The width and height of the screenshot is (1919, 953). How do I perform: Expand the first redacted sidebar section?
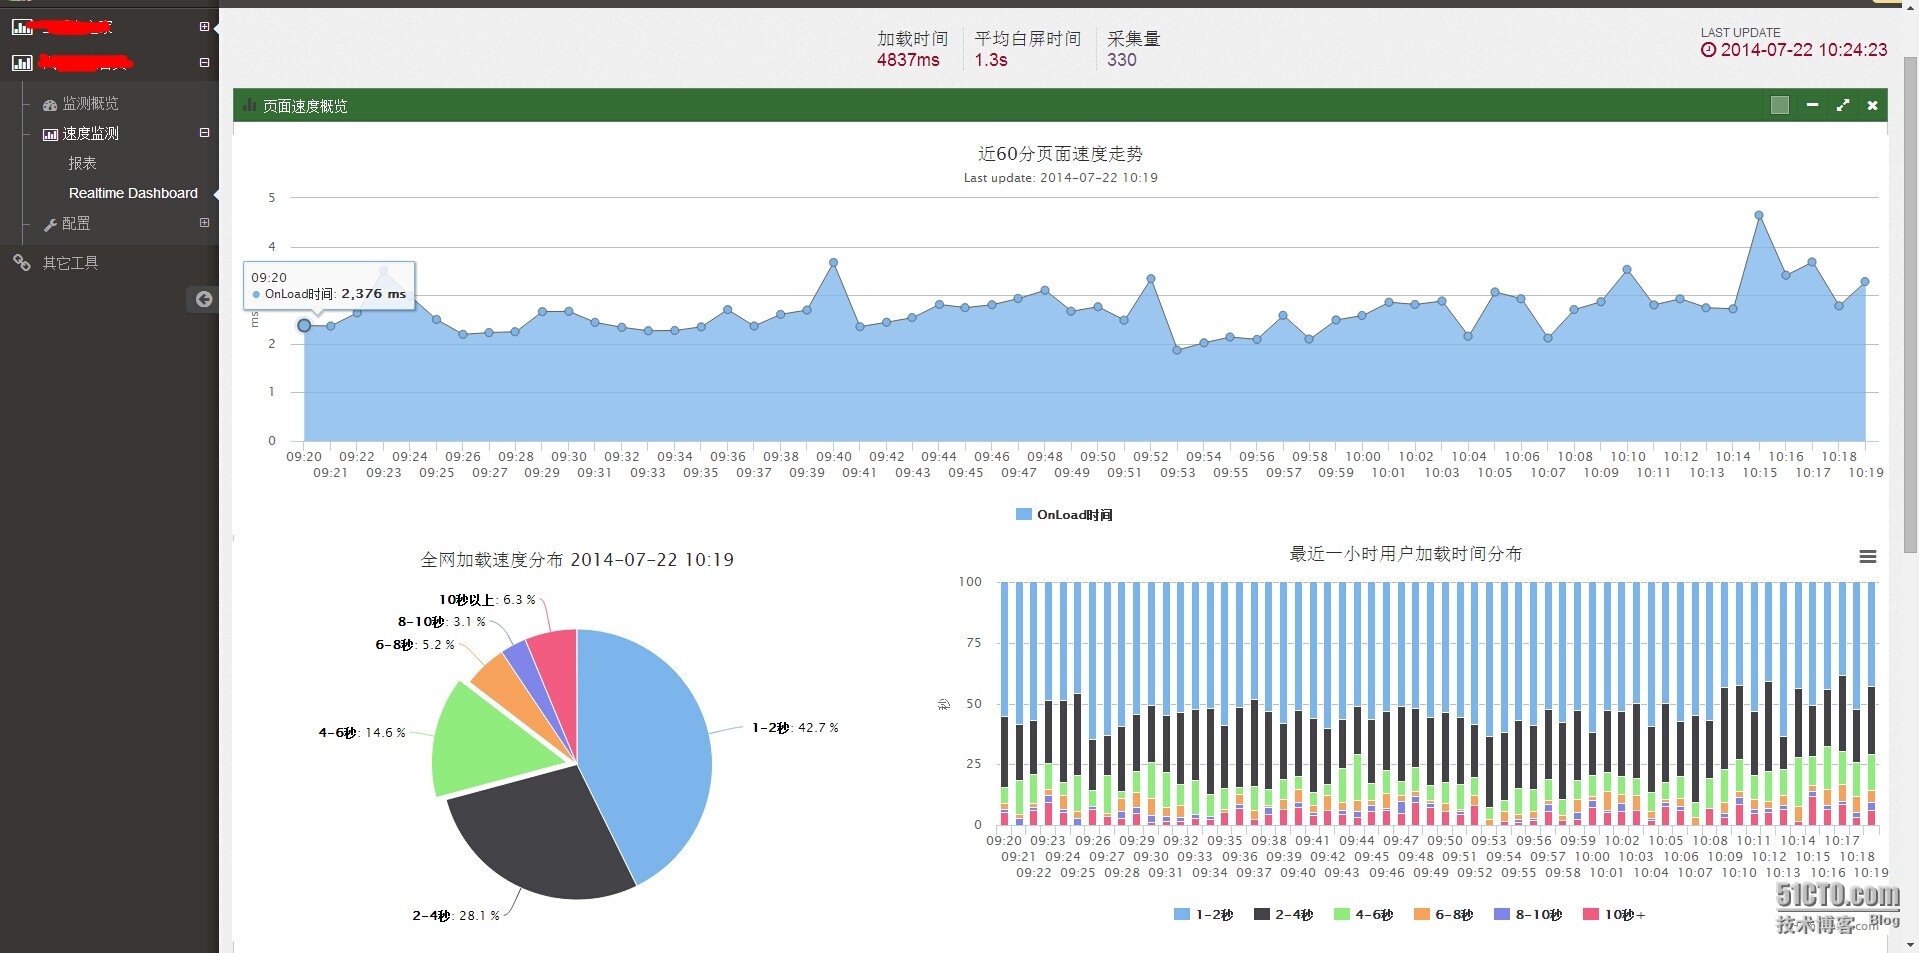pyautogui.click(x=204, y=27)
